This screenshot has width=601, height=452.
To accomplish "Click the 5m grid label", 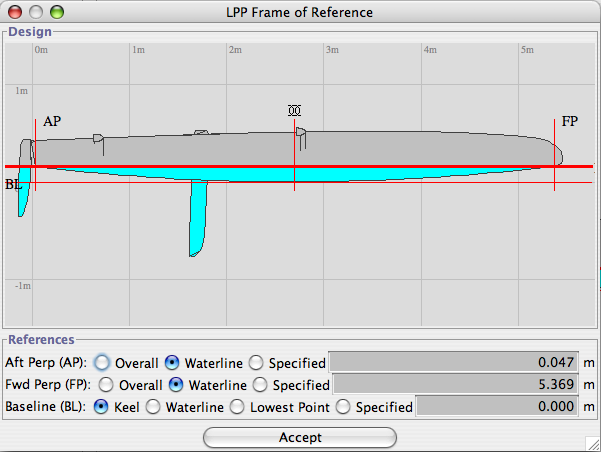I will tap(527, 50).
